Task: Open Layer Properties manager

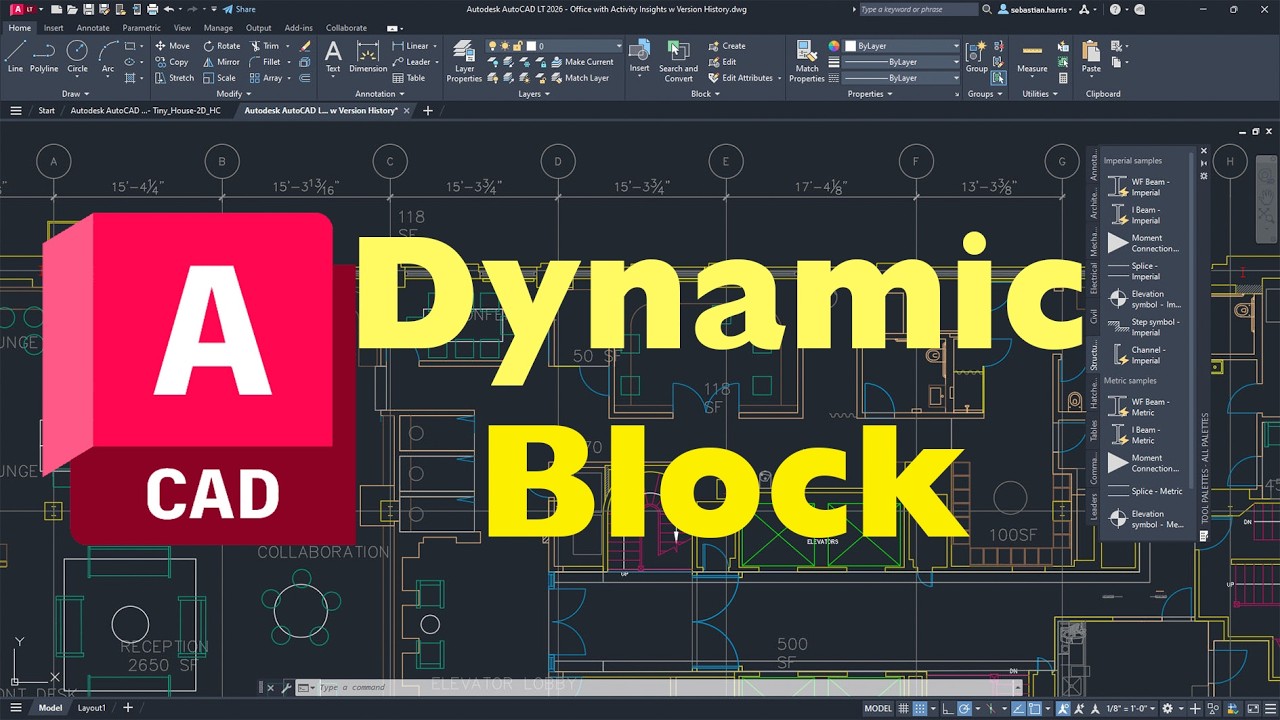Action: coord(464,61)
